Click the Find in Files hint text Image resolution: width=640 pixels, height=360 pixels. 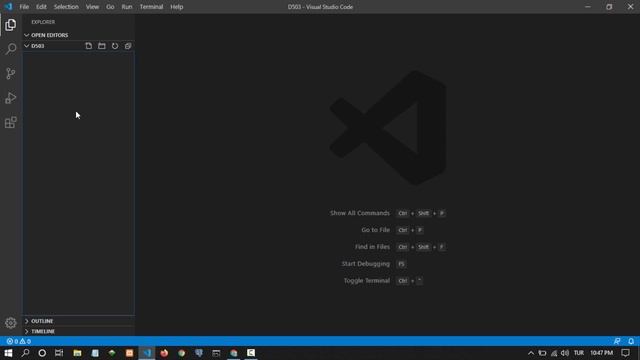click(372, 247)
